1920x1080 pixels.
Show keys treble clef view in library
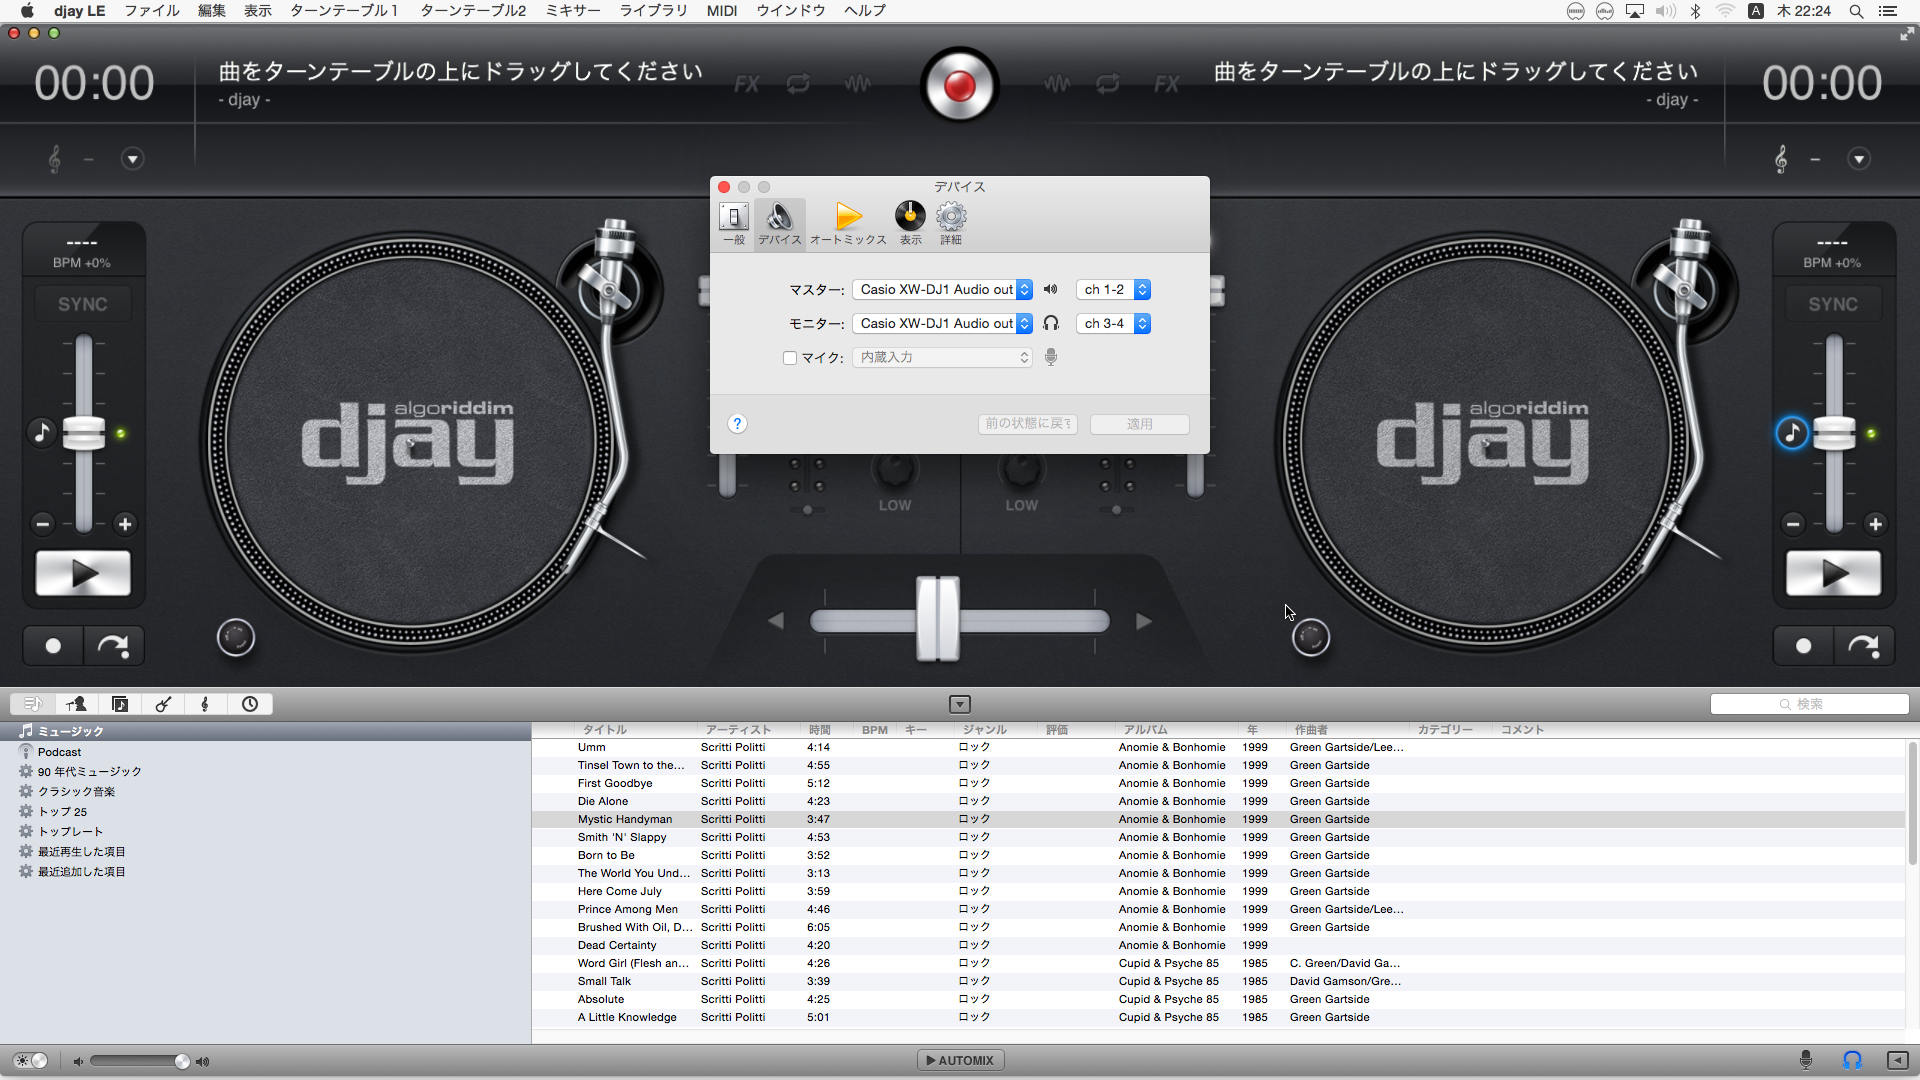(x=206, y=704)
